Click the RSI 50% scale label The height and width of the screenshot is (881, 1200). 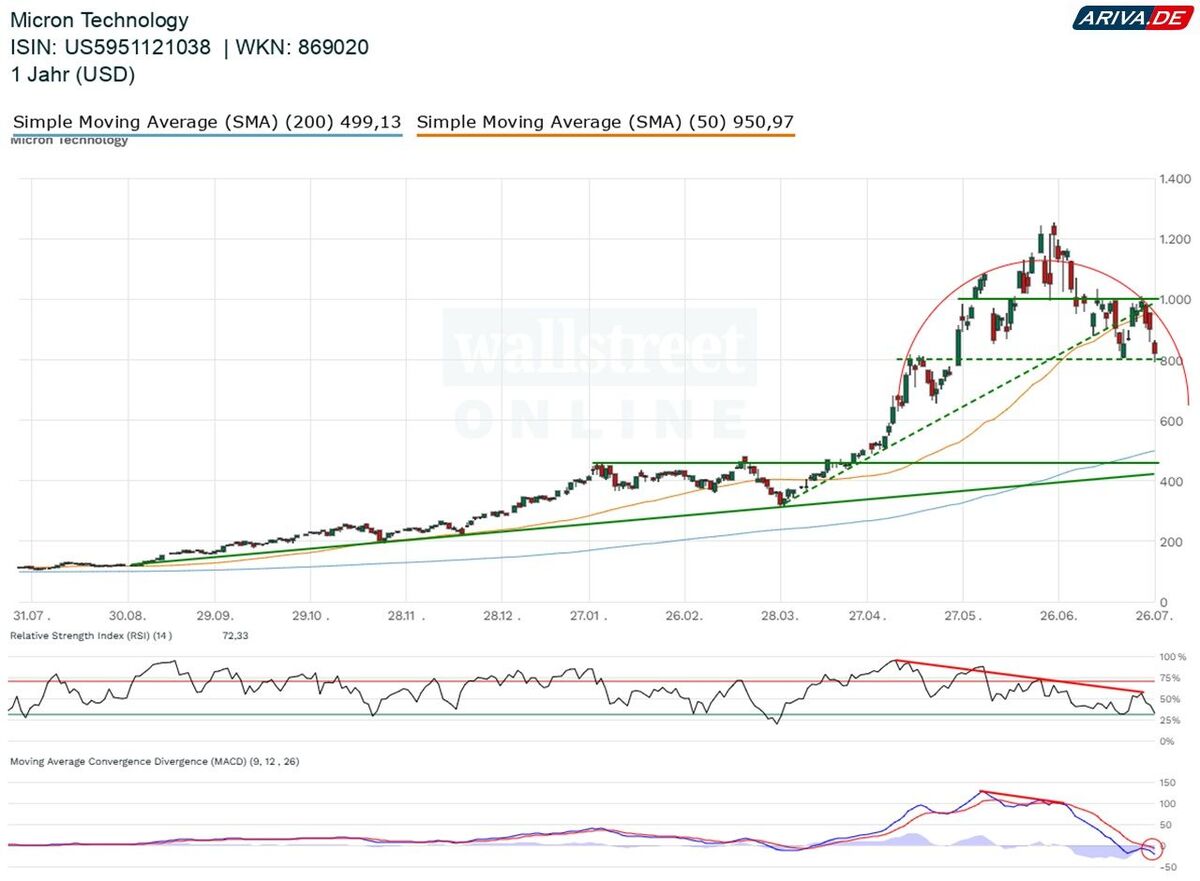point(1170,699)
